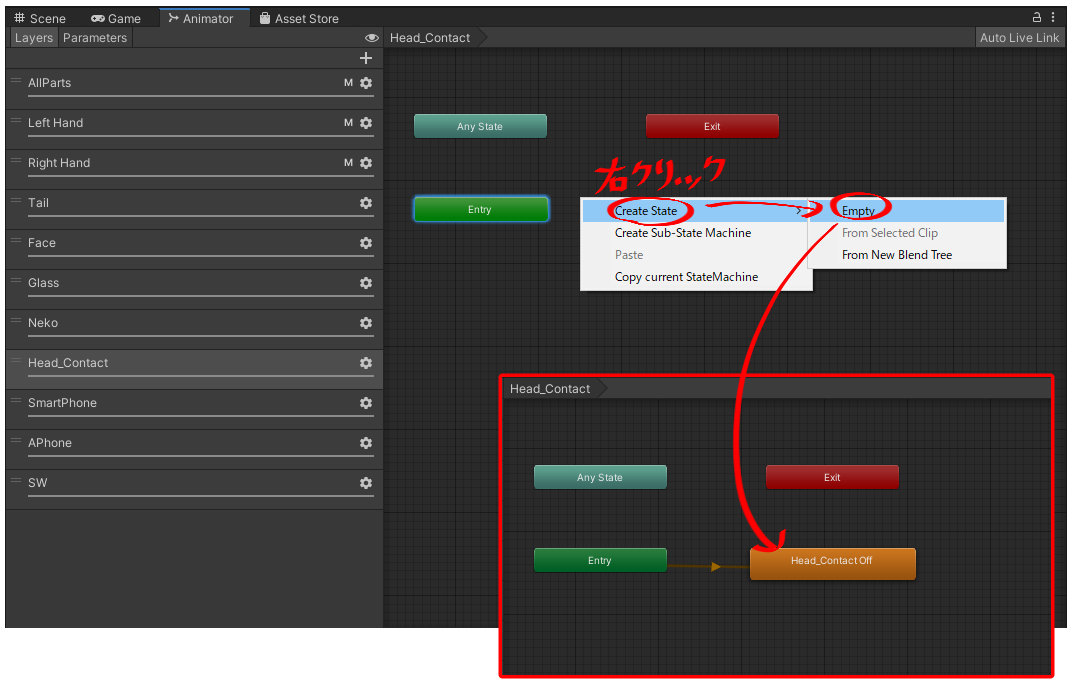
Task: Click the M mask indicator on Left Hand
Action: (348, 123)
